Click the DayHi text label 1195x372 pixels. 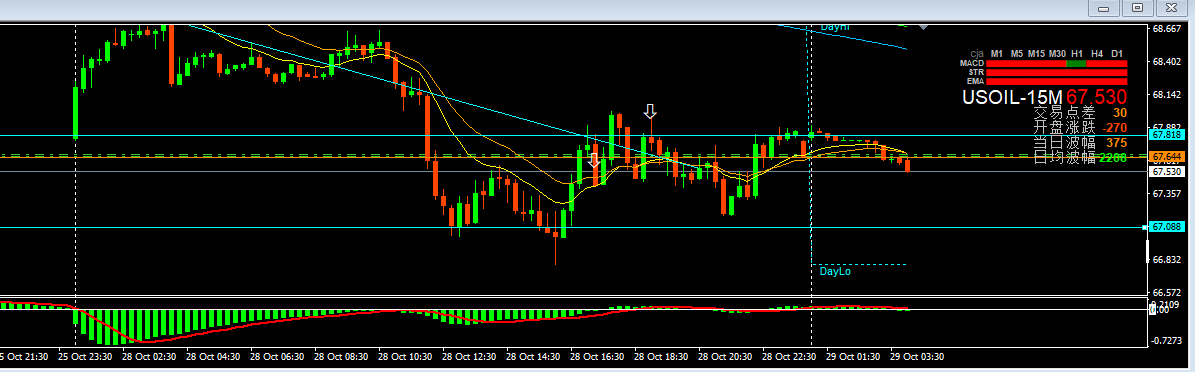pos(835,27)
